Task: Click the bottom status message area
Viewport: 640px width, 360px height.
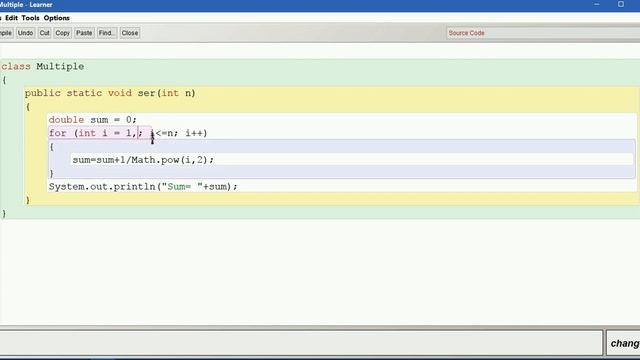Action: click(x=301, y=343)
